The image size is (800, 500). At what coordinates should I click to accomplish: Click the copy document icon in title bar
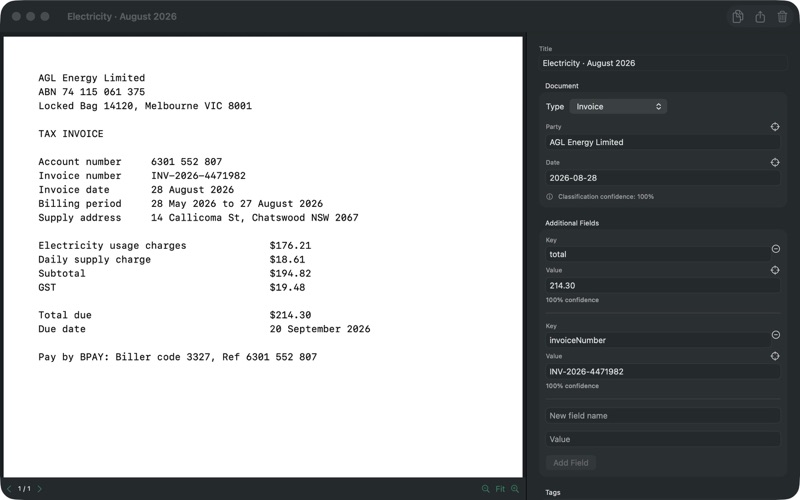[737, 16]
